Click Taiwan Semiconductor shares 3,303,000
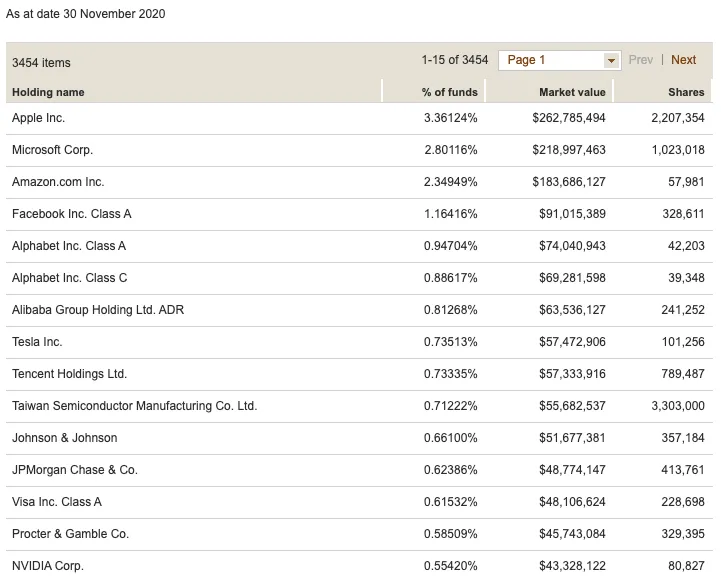 (678, 406)
